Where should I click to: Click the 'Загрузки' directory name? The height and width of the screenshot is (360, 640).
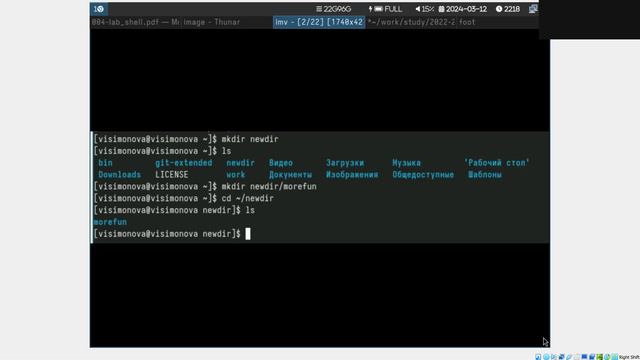(345, 163)
